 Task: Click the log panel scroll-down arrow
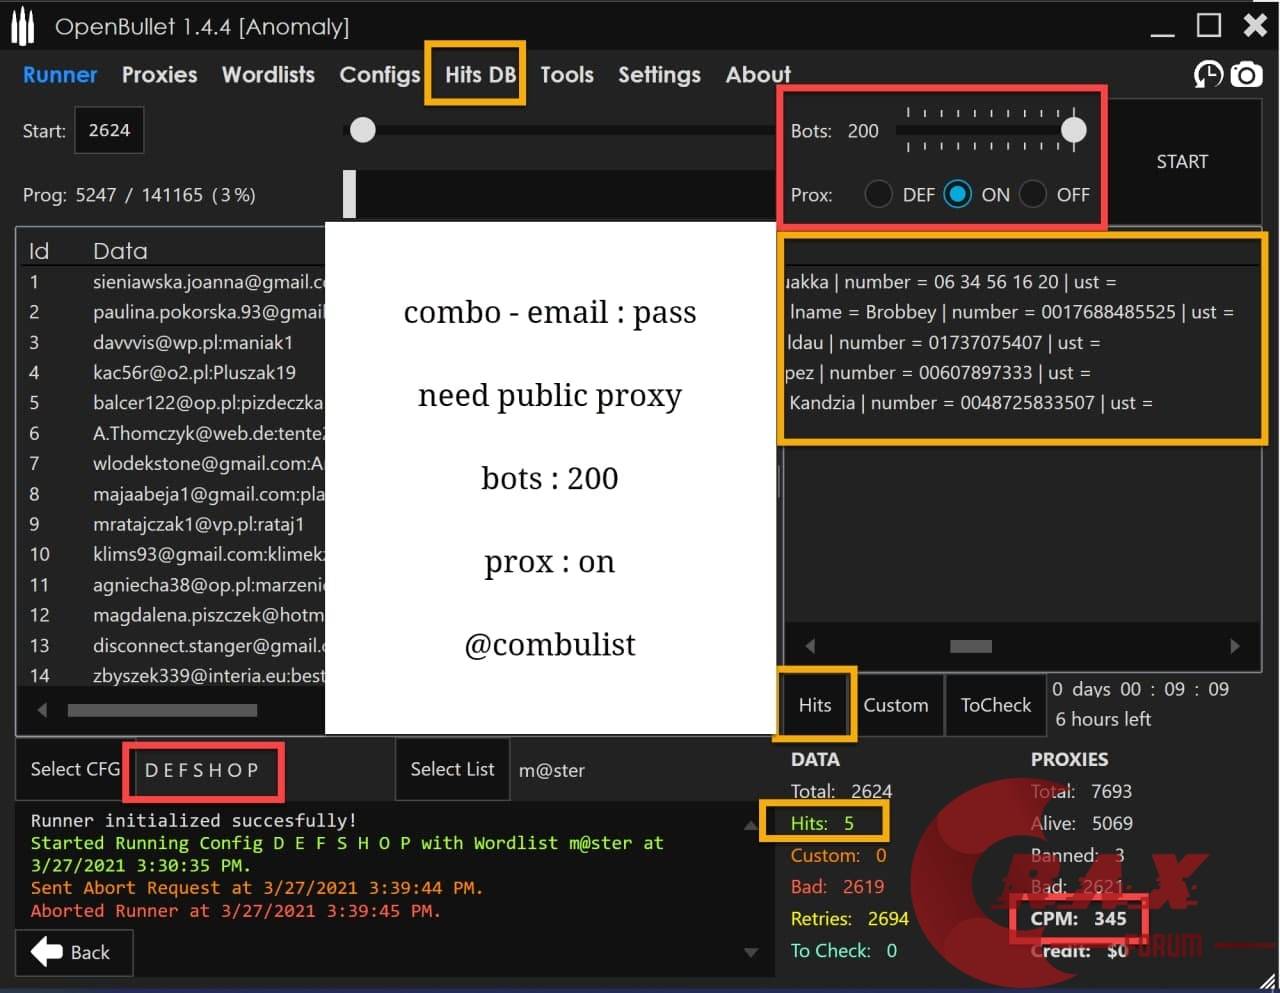(x=750, y=953)
